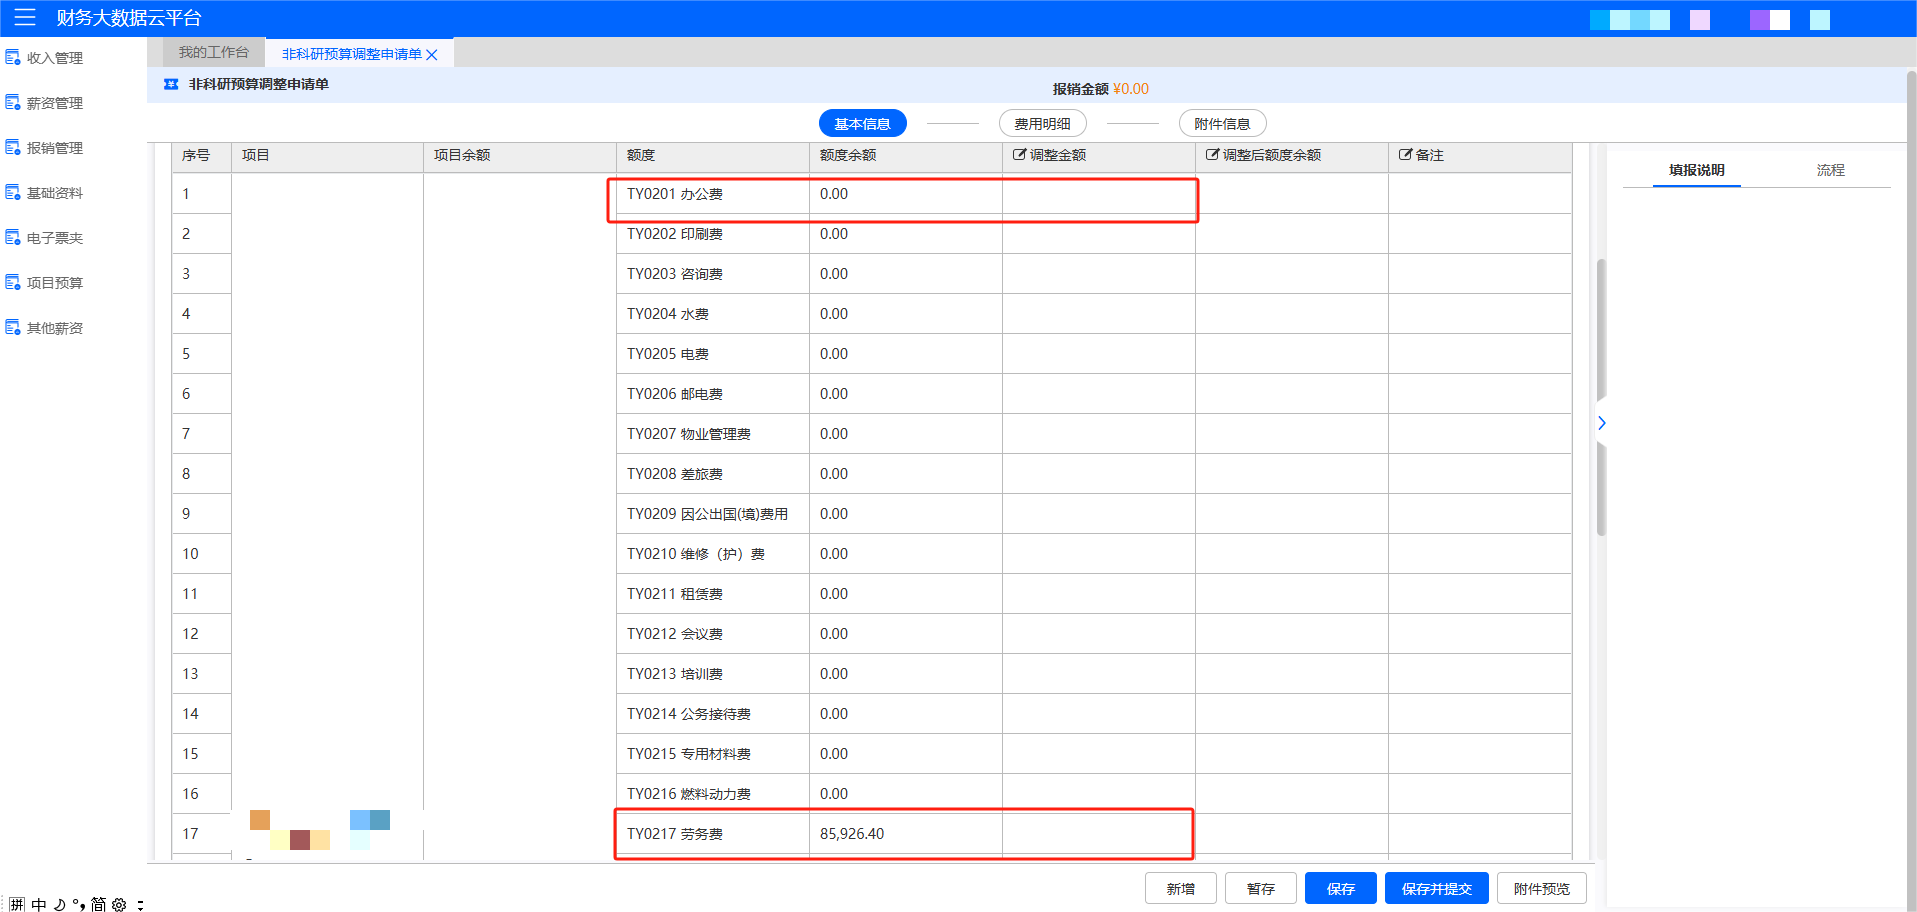
Task: Click the 薪资管理 sidebar icon
Action: (x=13, y=103)
